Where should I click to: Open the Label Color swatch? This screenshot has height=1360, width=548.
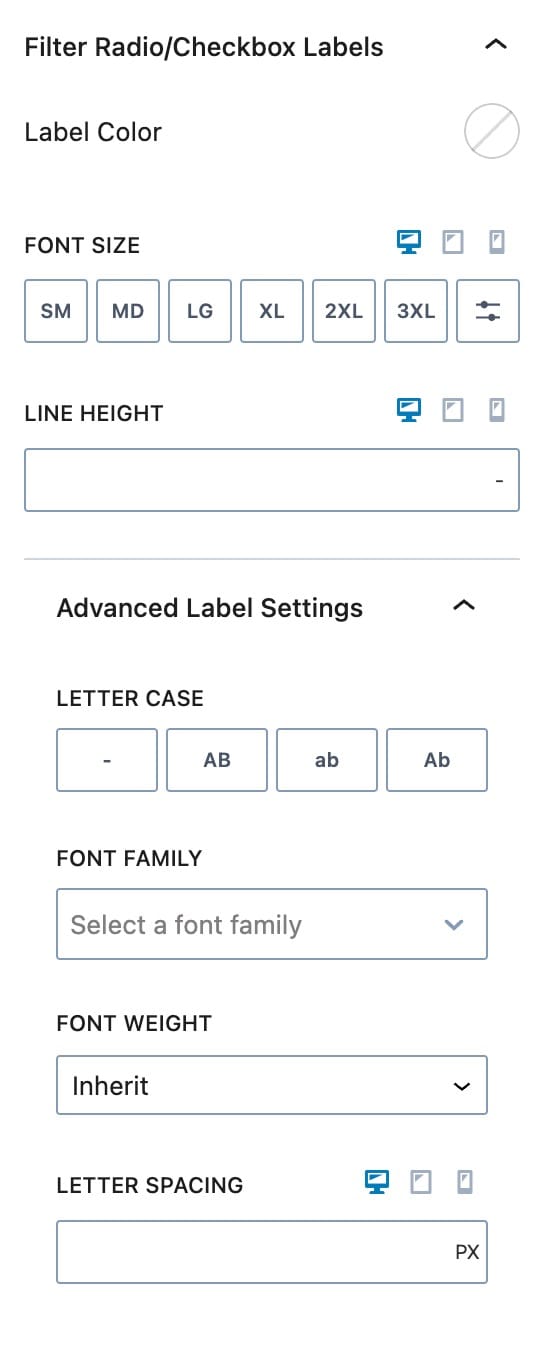[x=492, y=132]
